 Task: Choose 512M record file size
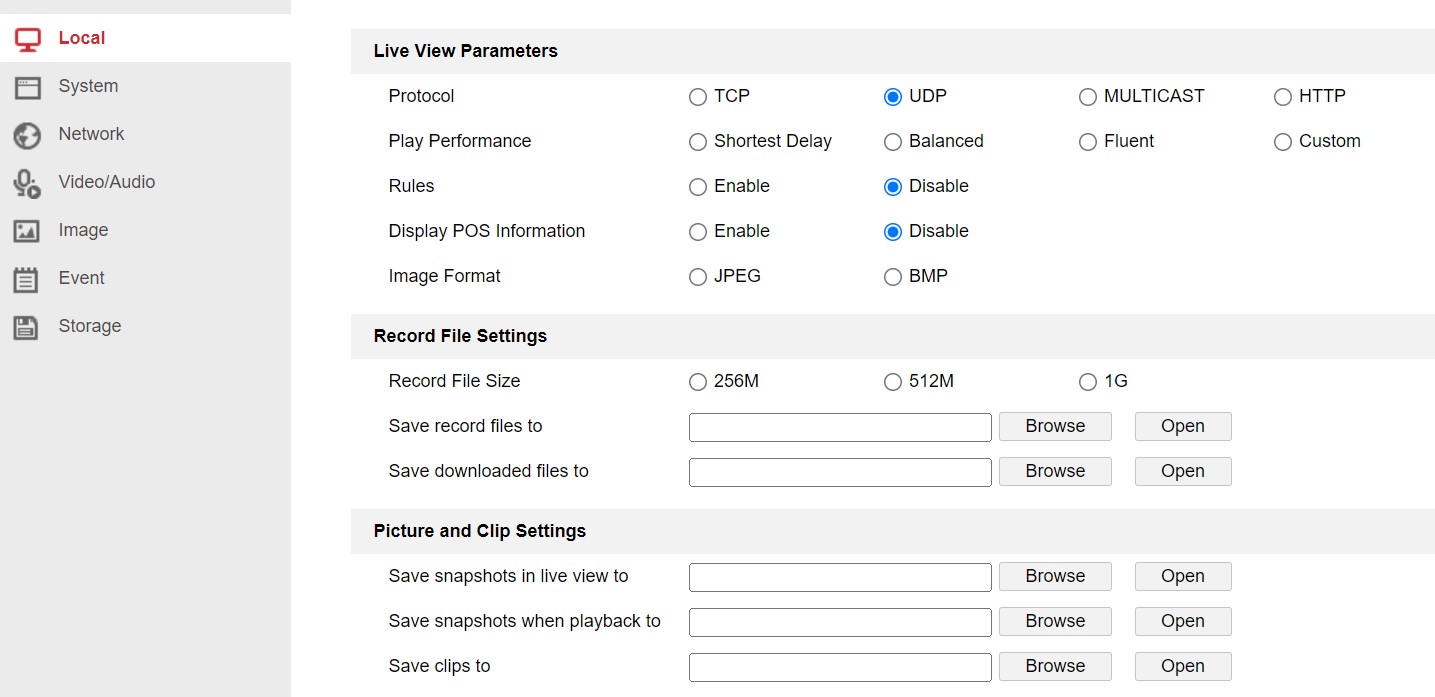(x=893, y=382)
